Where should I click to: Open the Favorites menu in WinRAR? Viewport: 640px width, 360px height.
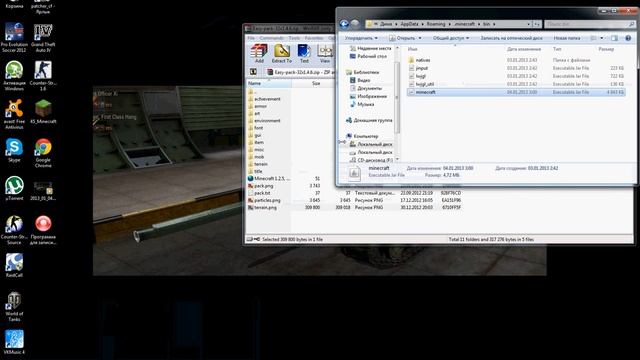[314, 38]
